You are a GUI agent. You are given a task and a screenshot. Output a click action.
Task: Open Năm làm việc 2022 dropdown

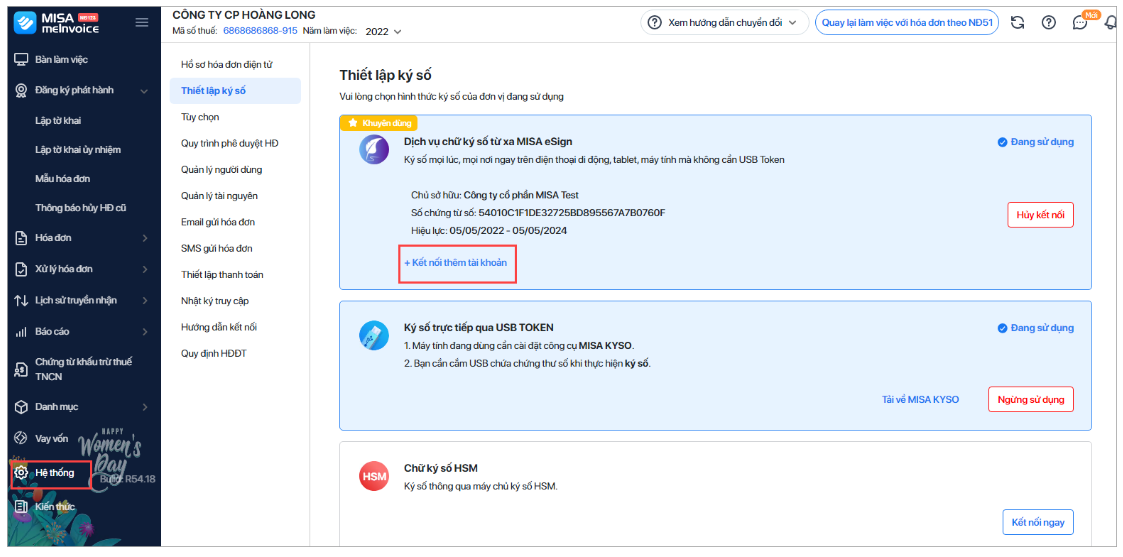pos(383,32)
